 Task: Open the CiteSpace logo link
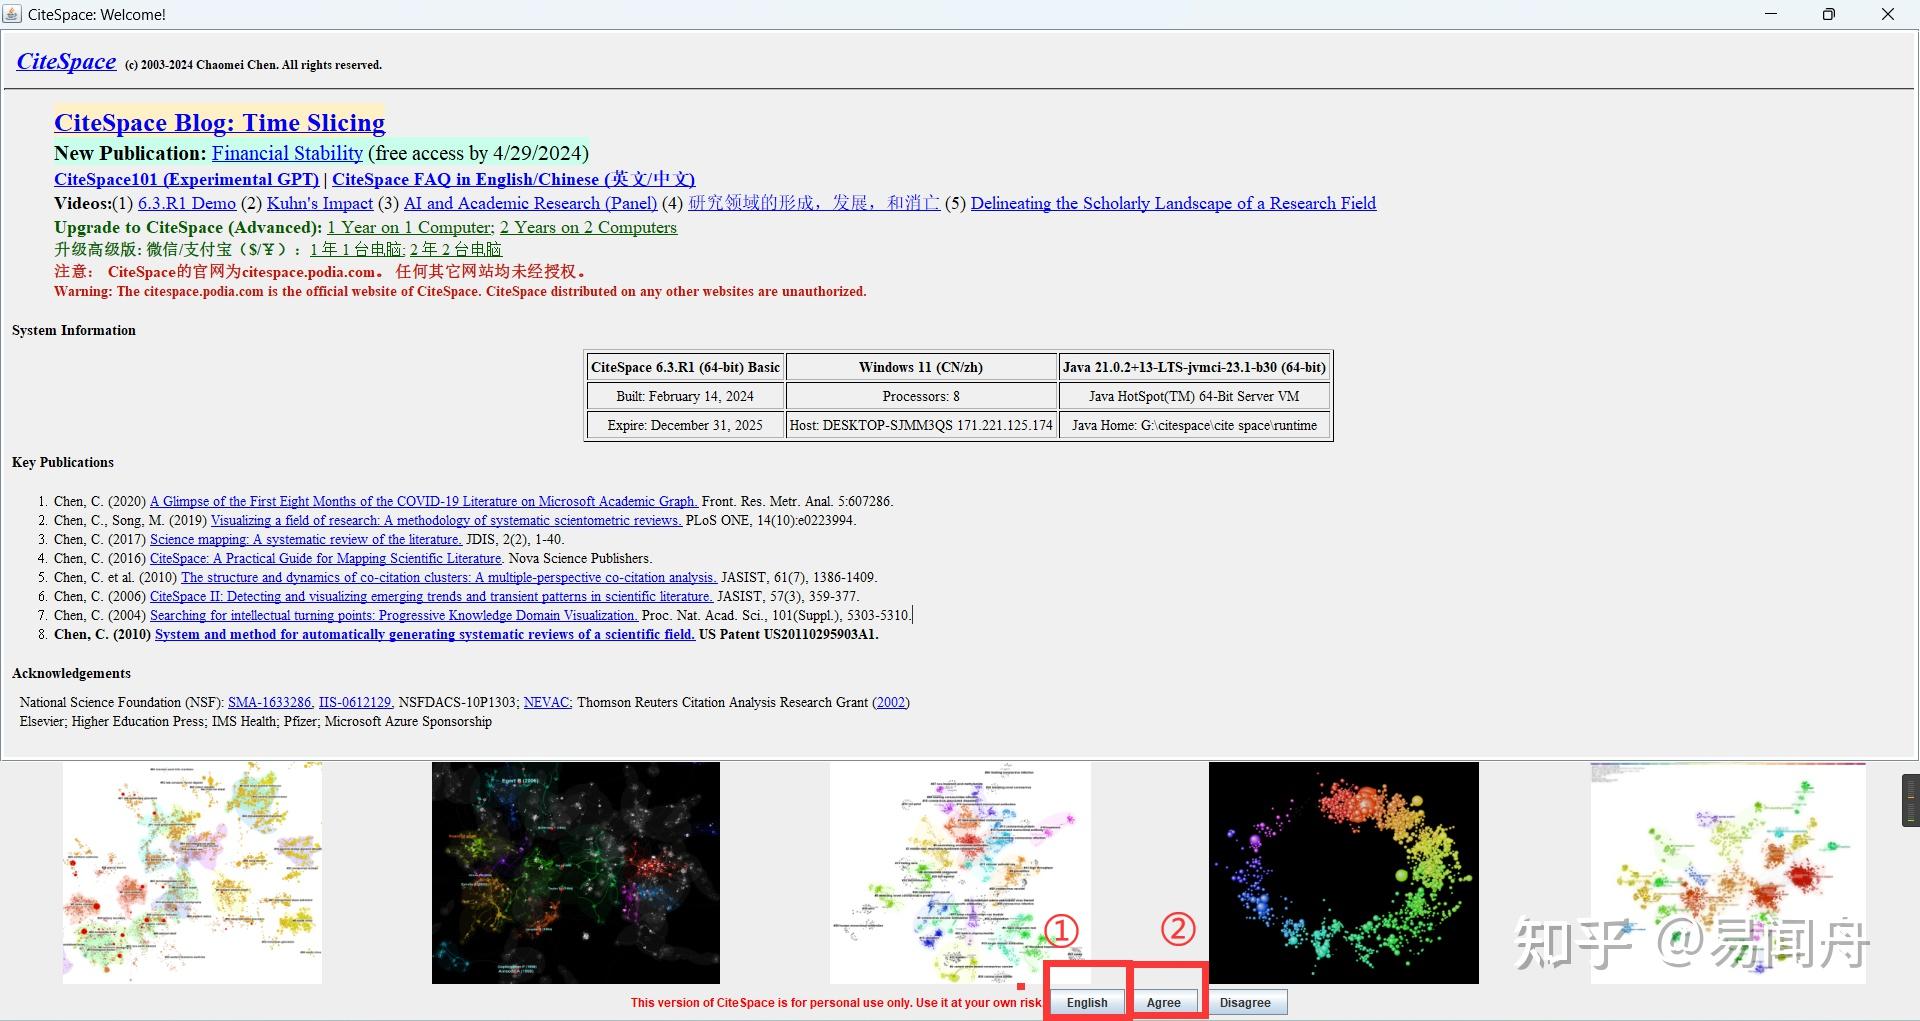tap(66, 62)
